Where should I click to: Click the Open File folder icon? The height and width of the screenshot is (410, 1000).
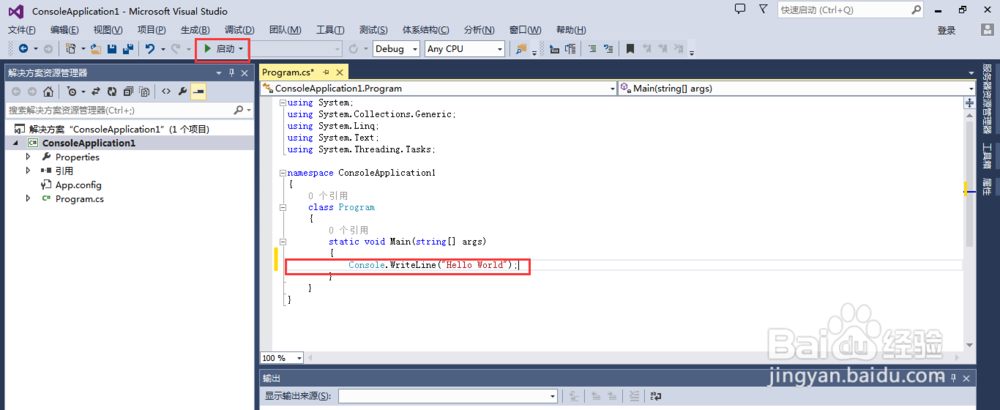click(96, 48)
